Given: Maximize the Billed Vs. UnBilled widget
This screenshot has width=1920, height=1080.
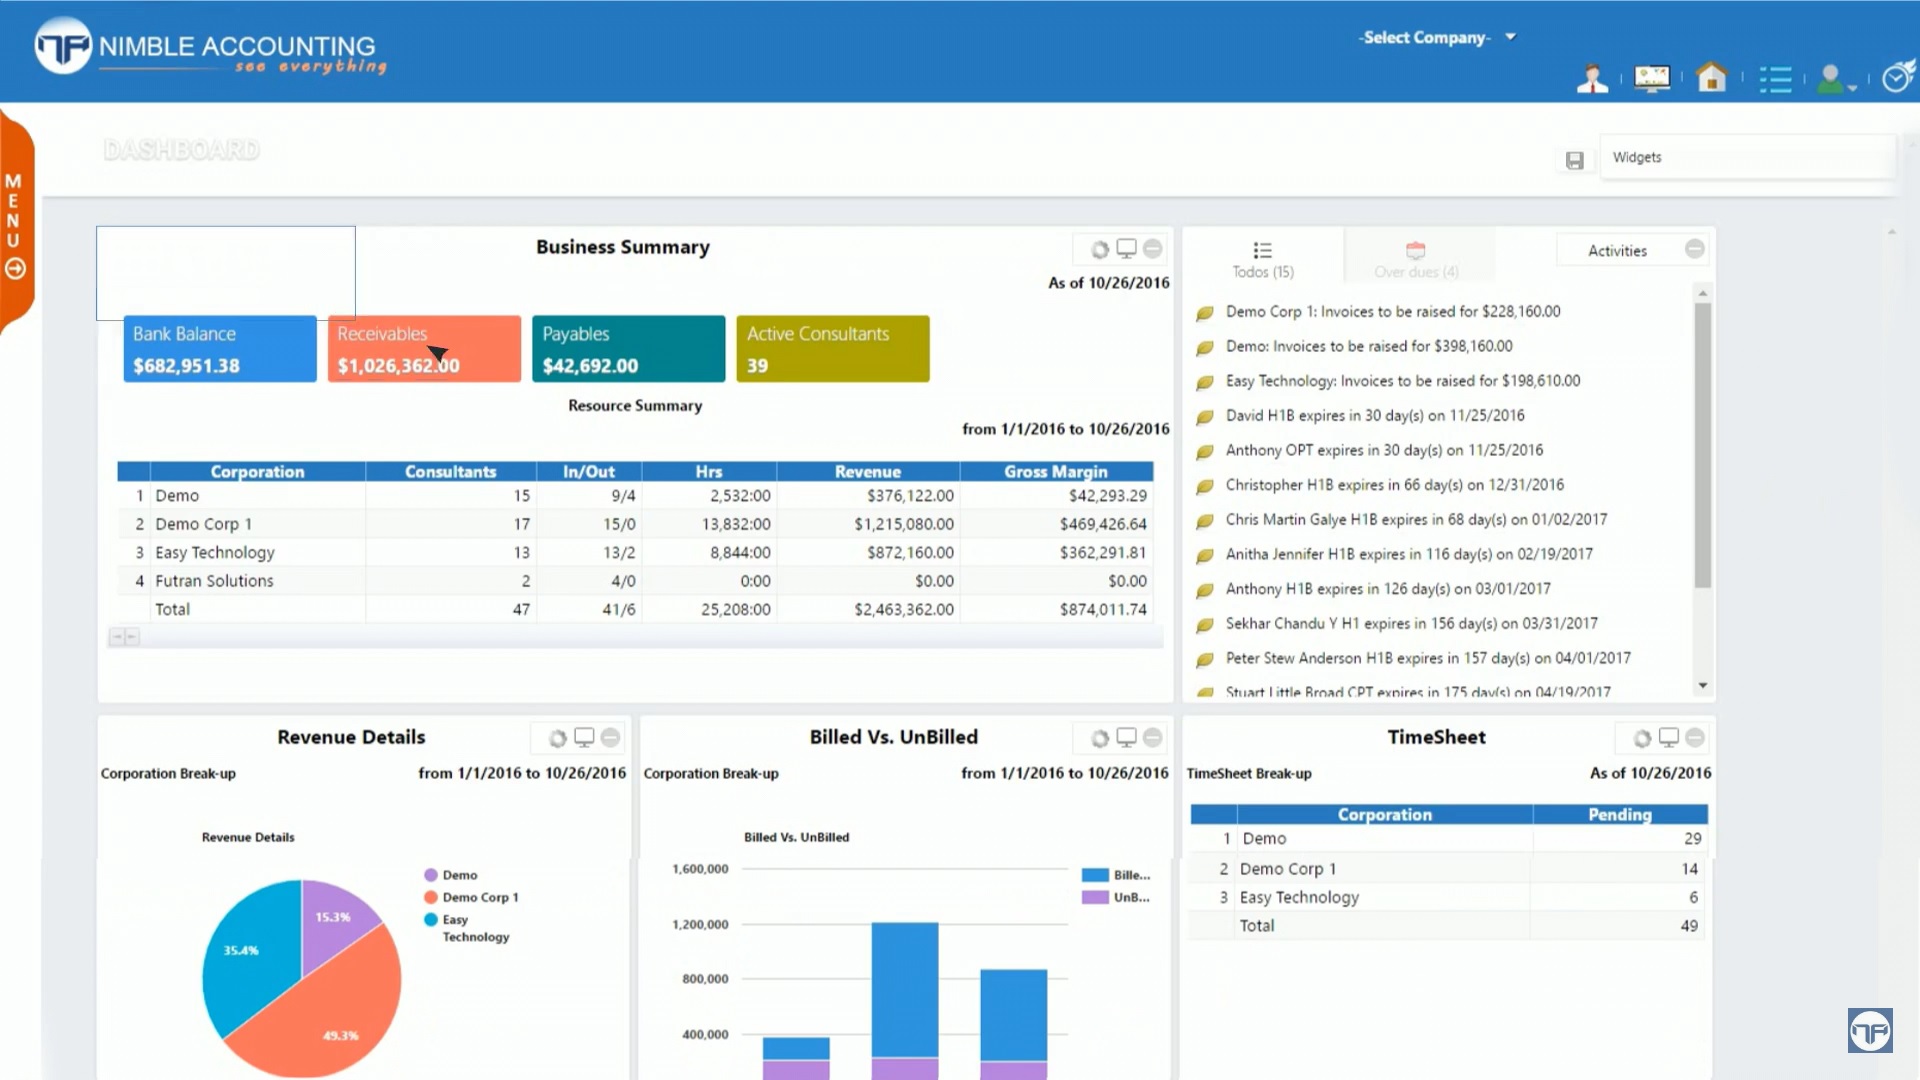Looking at the screenshot, I should pos(1127,737).
